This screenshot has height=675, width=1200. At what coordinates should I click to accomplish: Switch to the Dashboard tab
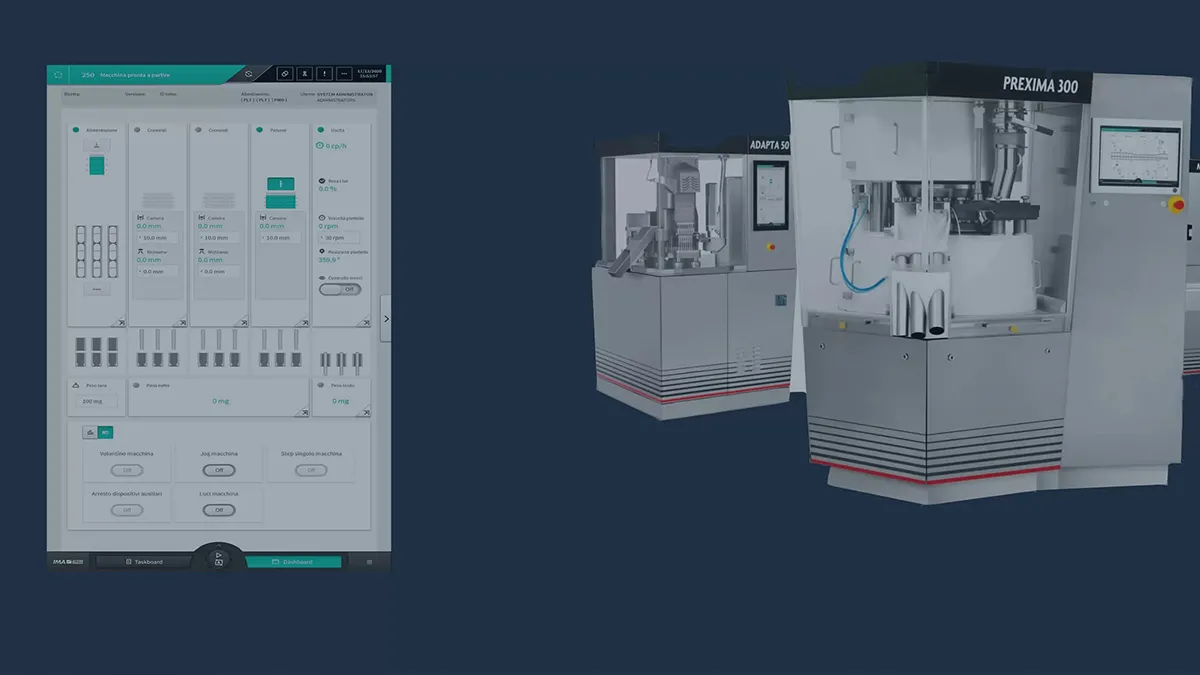[293, 562]
